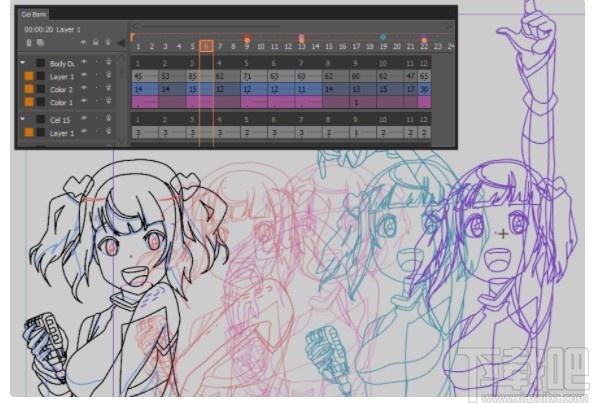This screenshot has height=403, width=592.
Task: Select frame 13 on the timeline ruler
Action: click(x=301, y=46)
